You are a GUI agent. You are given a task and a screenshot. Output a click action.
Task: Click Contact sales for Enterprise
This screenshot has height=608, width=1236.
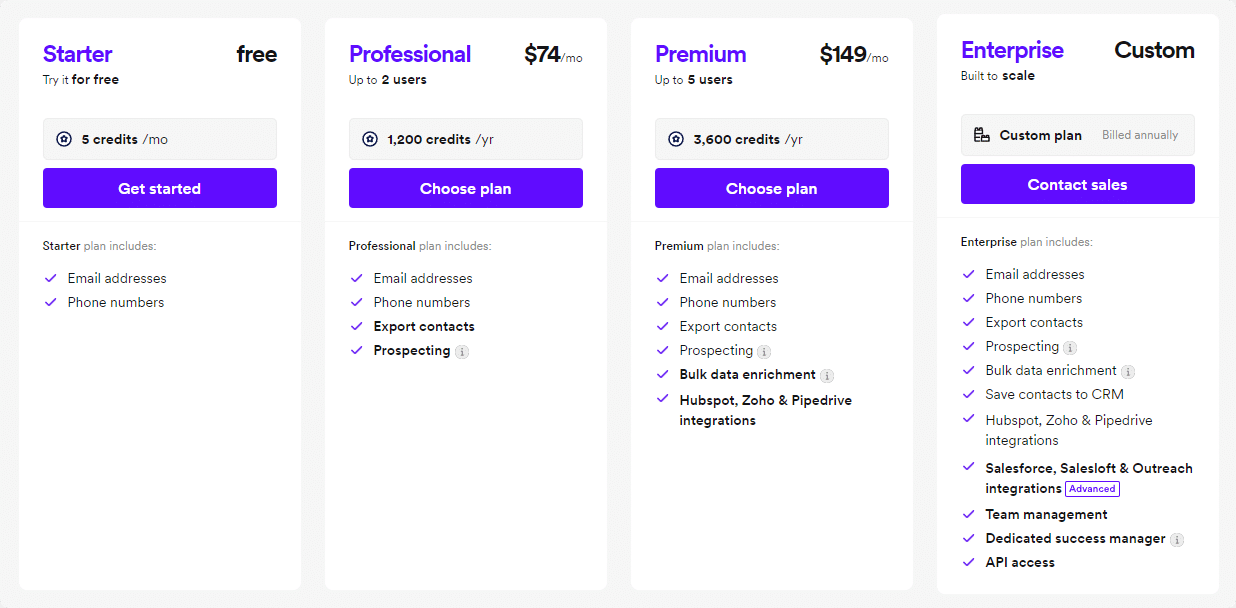1077,184
